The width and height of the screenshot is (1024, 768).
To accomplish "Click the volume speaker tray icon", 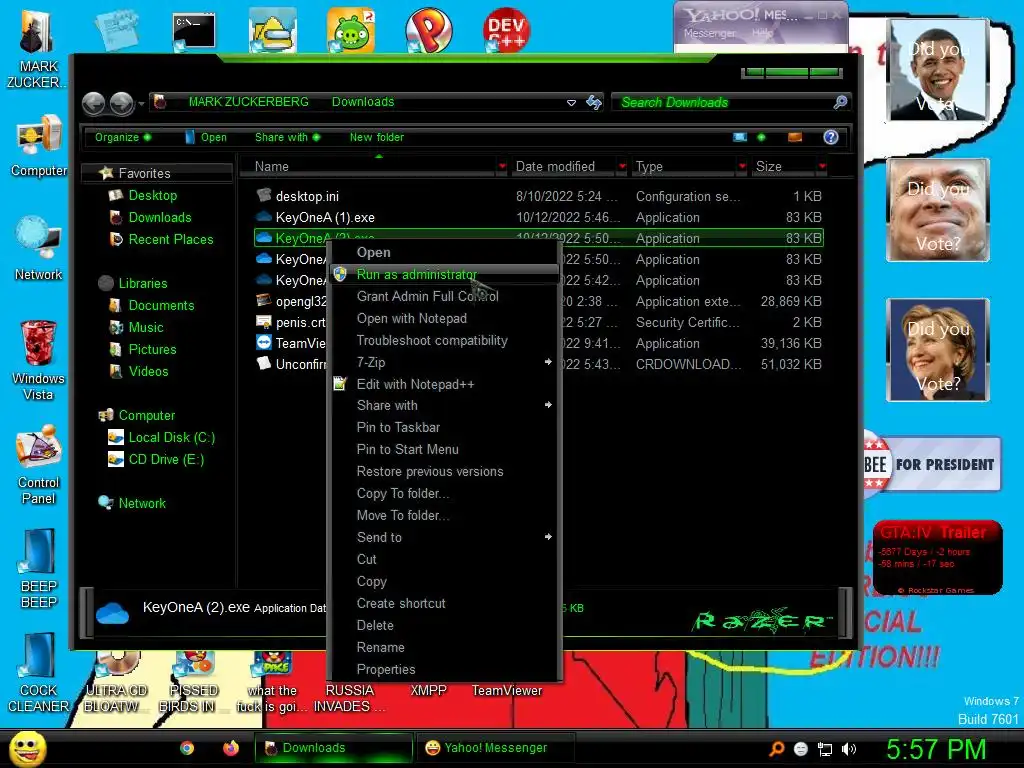I will (849, 749).
